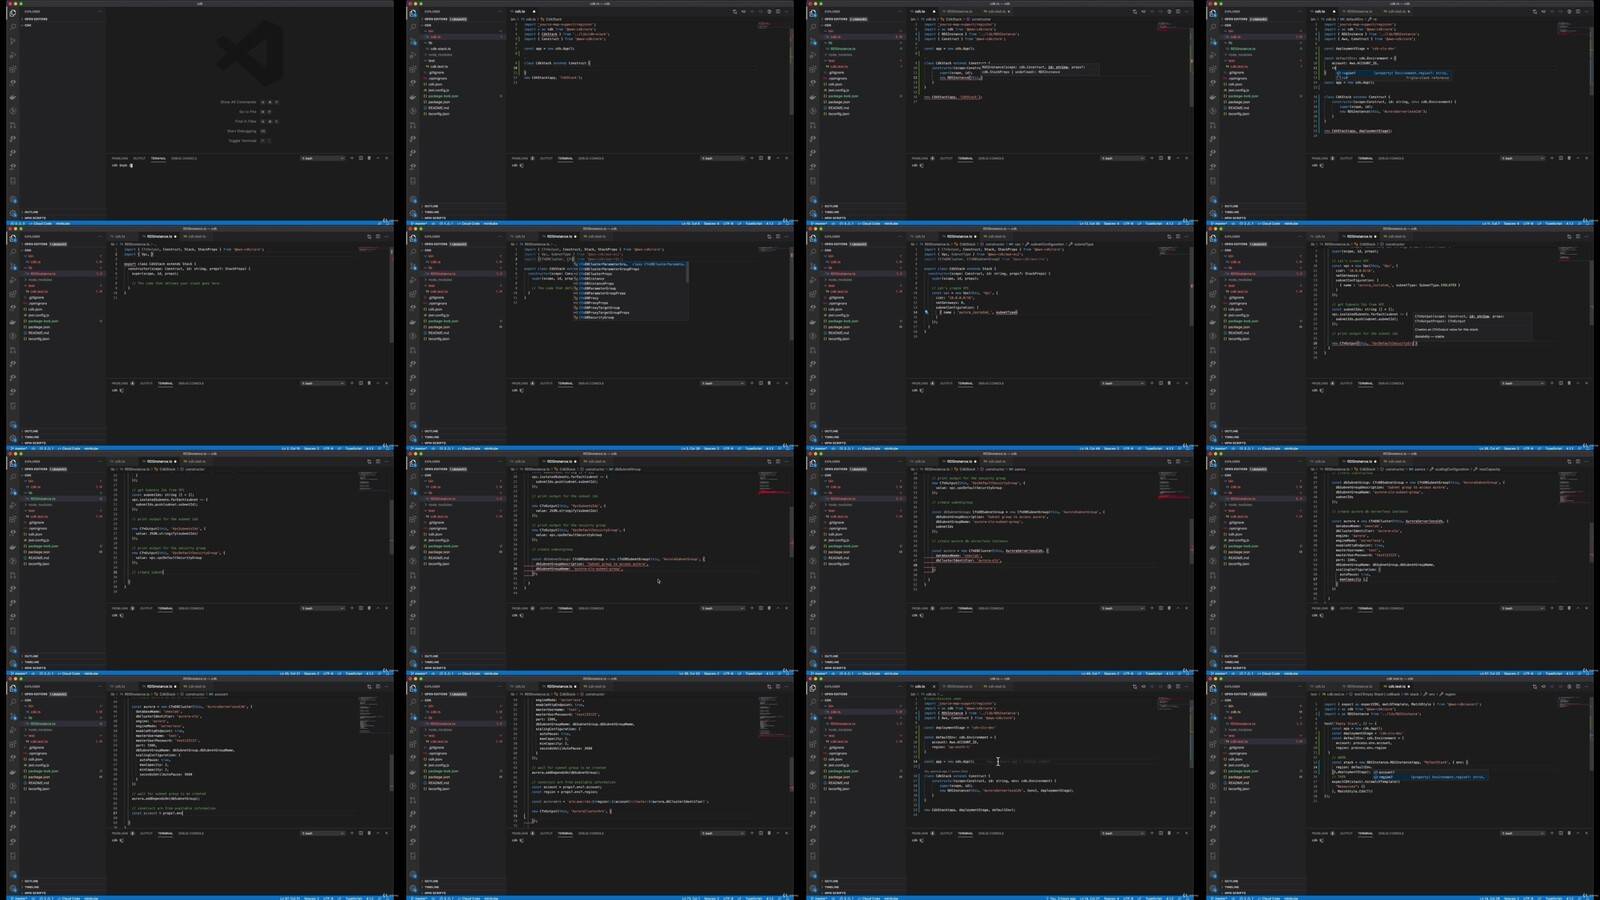Image resolution: width=1600 pixels, height=900 pixels.
Task: Open the first thumbnail in the bottom row
Action: coord(200,787)
